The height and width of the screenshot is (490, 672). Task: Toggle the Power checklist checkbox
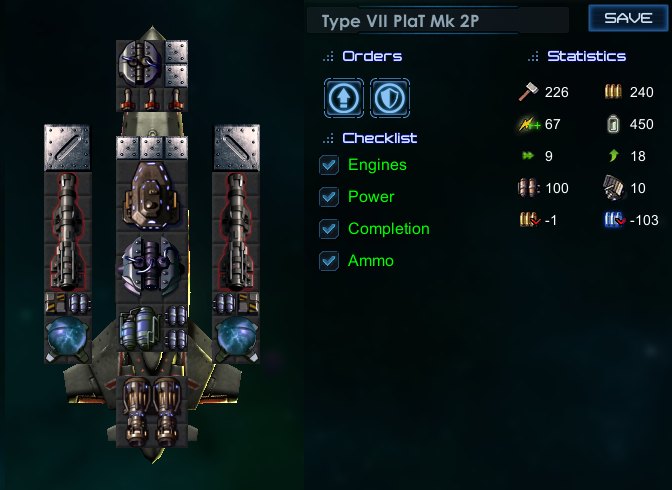click(329, 197)
